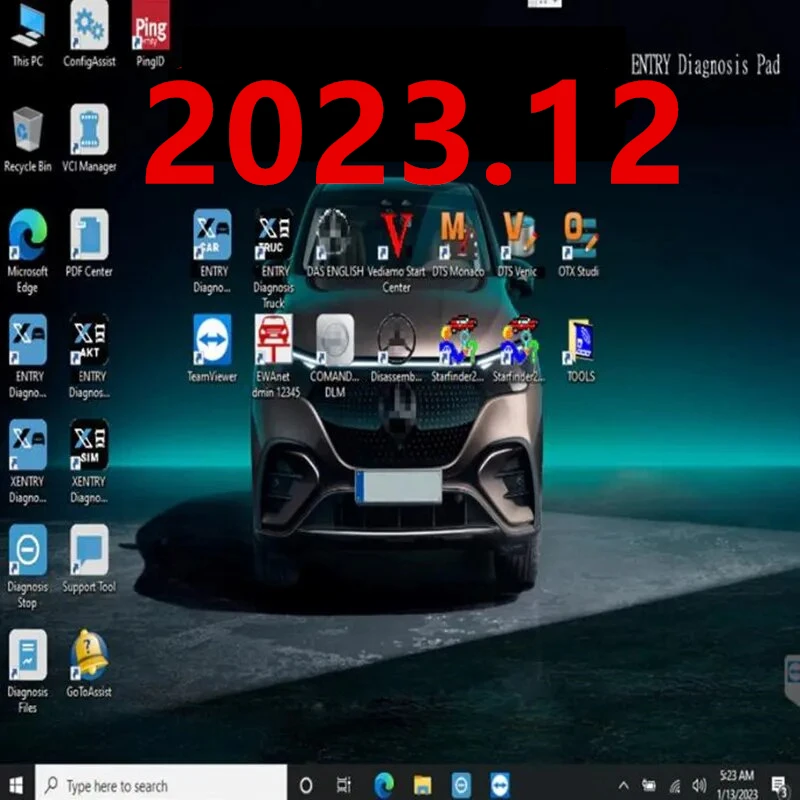Screen dimensions: 800x800
Task: Launch the Disassemb... shortcut
Action: click(396, 348)
